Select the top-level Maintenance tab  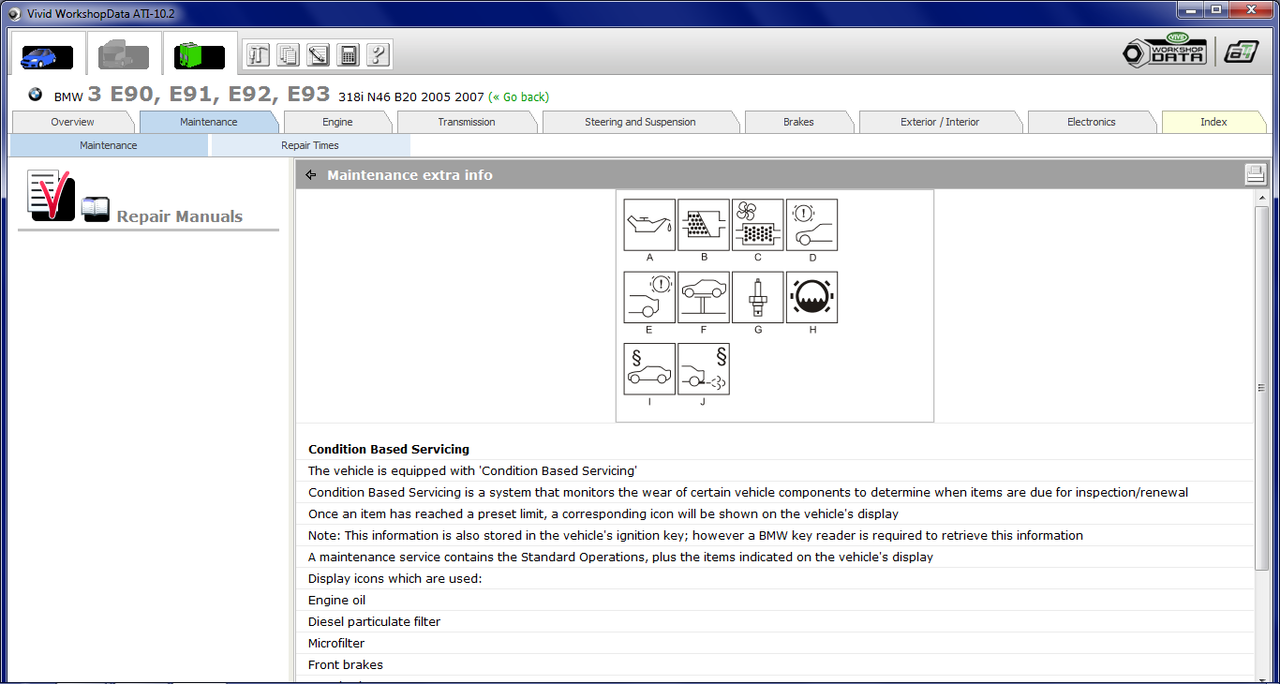tap(209, 122)
